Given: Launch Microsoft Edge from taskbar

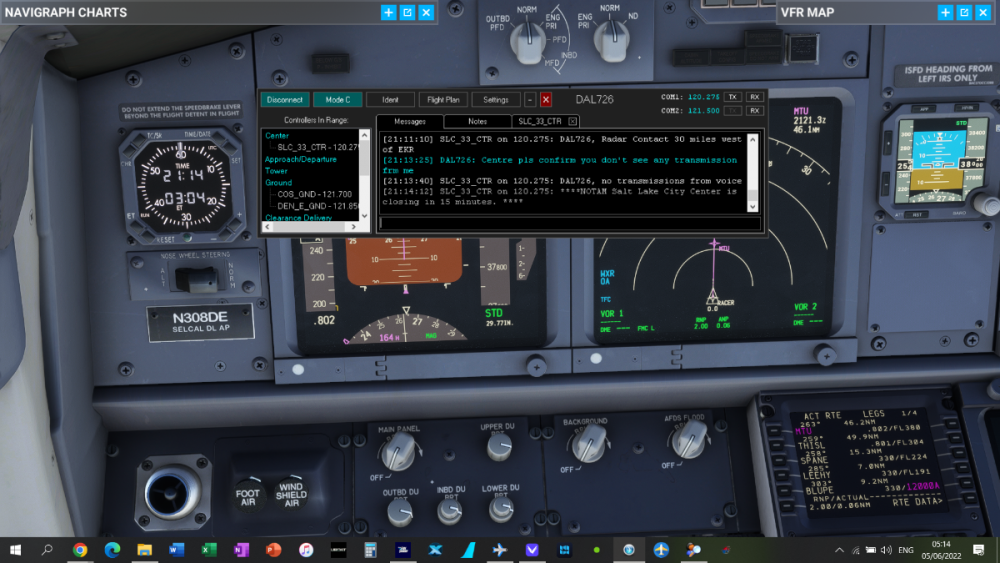Looking at the screenshot, I should [x=112, y=550].
